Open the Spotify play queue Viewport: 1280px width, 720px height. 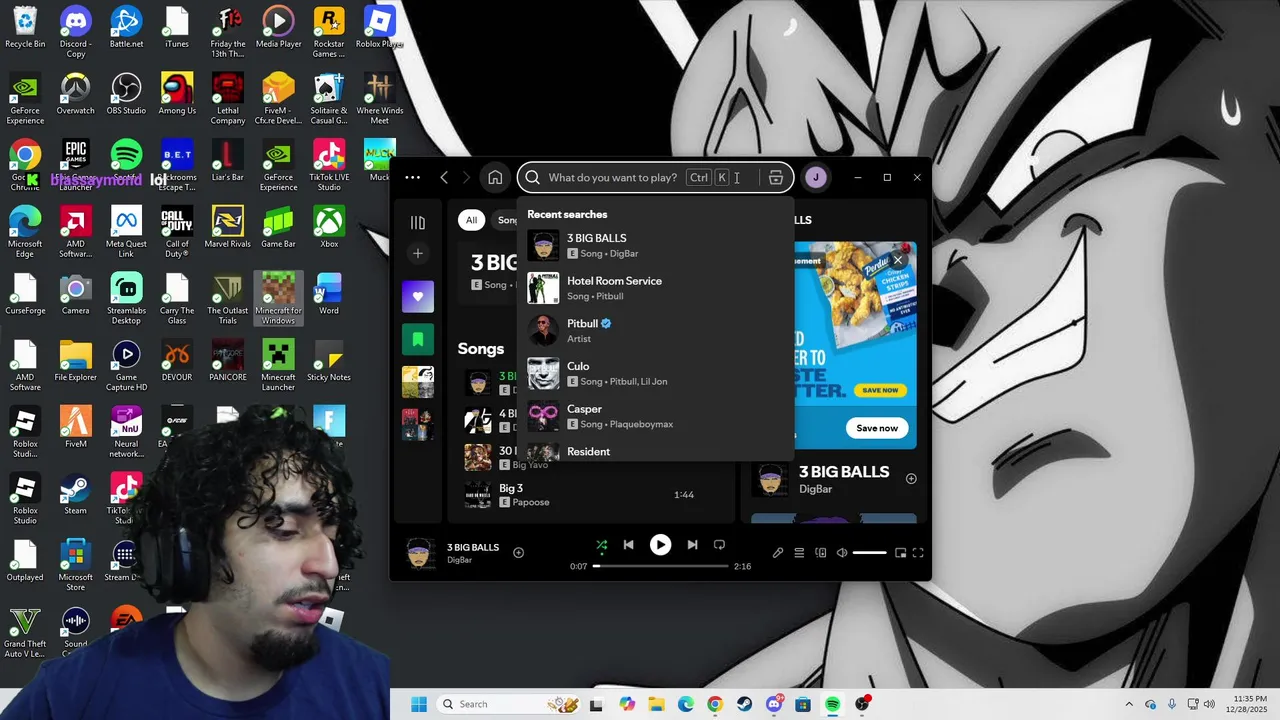pos(799,553)
